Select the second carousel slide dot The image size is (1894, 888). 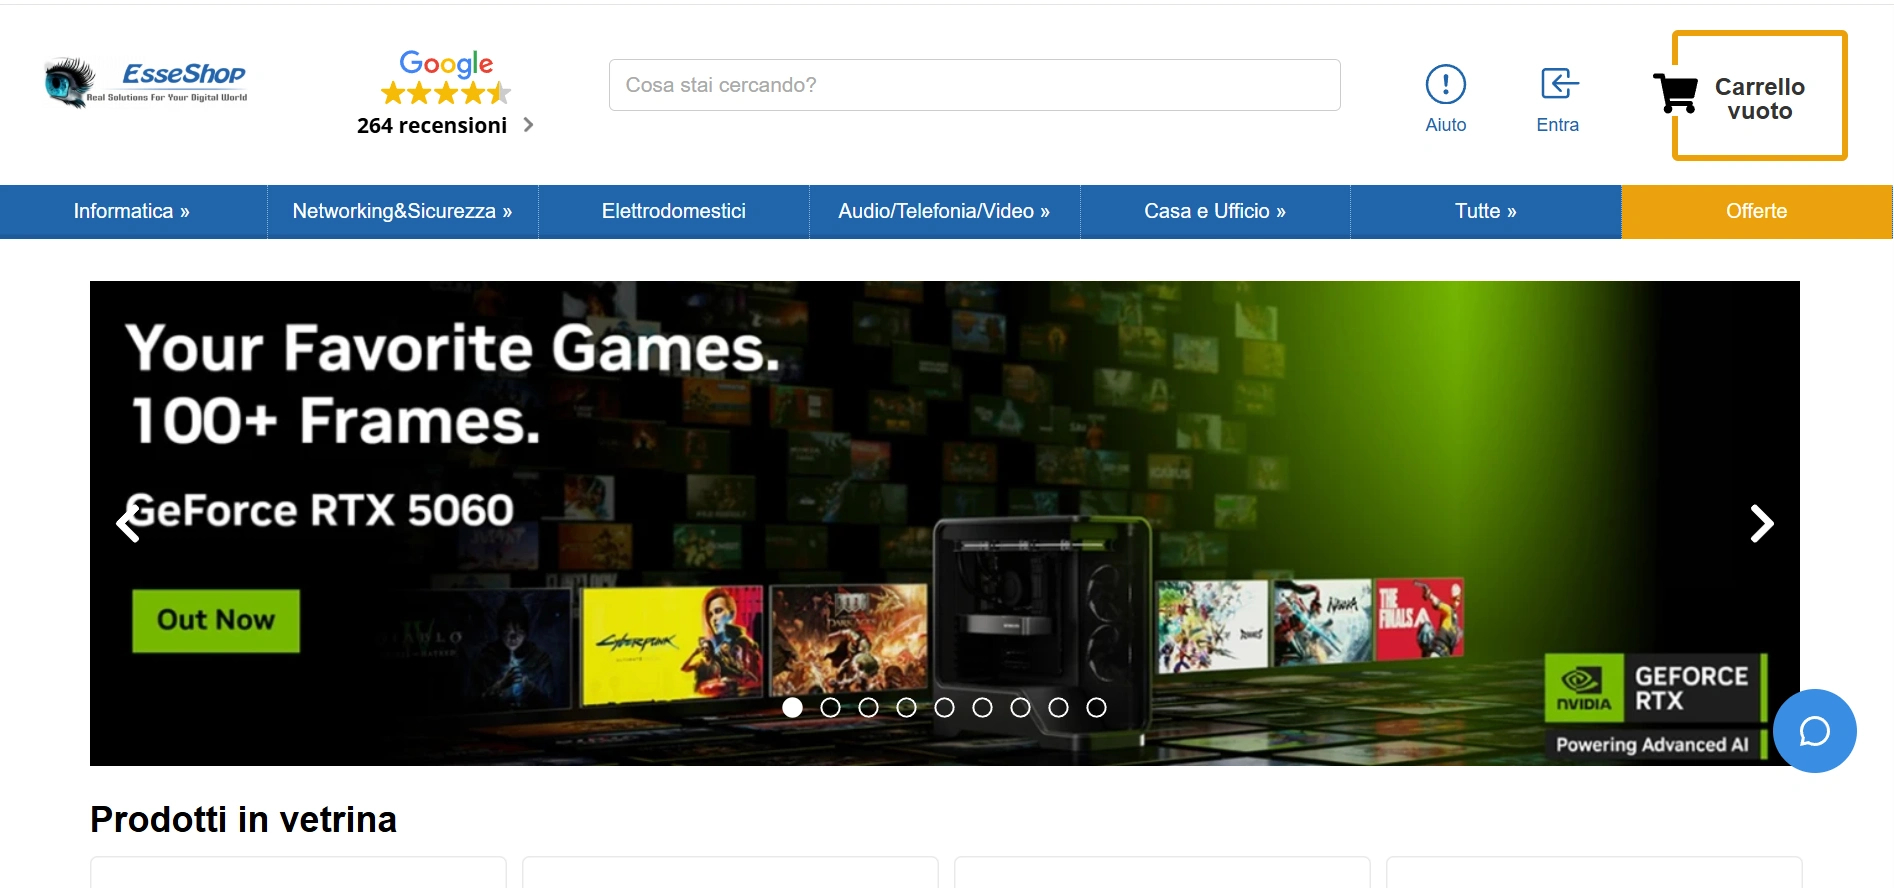(x=830, y=708)
